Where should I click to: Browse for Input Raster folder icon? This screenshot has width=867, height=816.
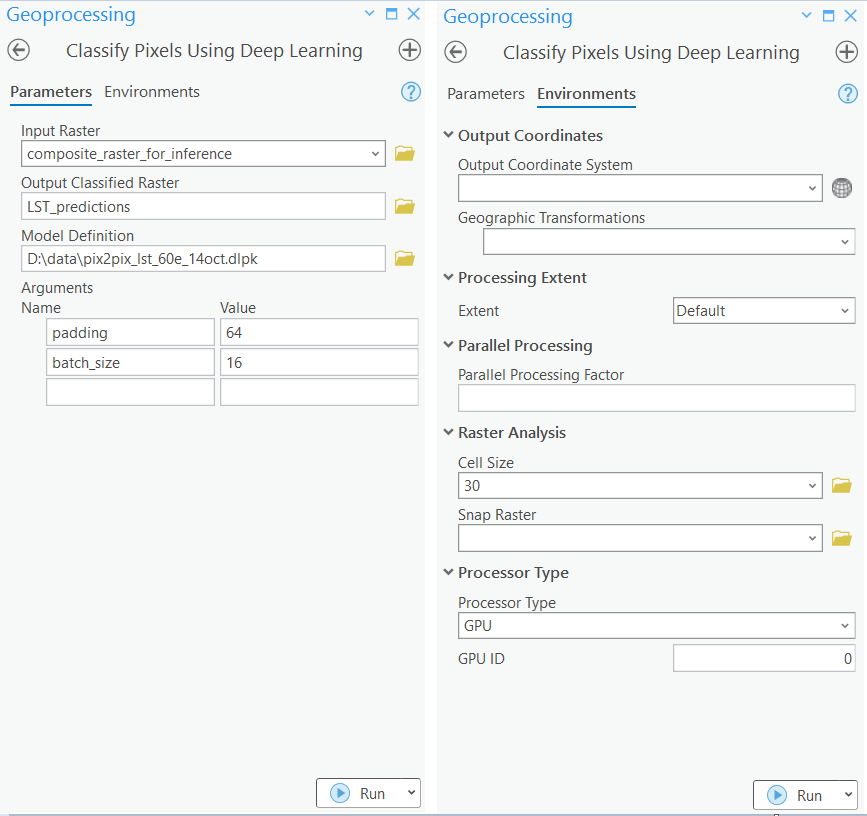pos(404,154)
